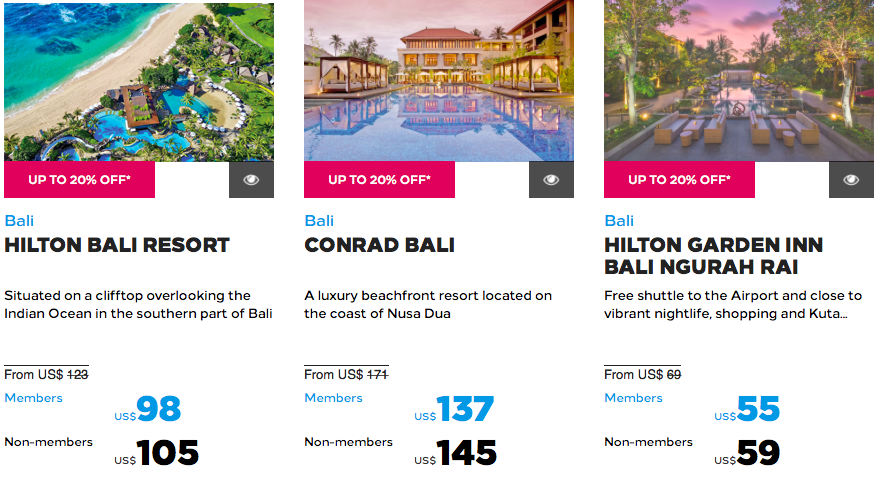This screenshot has height=486, width=877.
Task: Open the HILTON GARDEN INN BALI NGURAH RAI title
Action: pyautogui.click(x=714, y=256)
